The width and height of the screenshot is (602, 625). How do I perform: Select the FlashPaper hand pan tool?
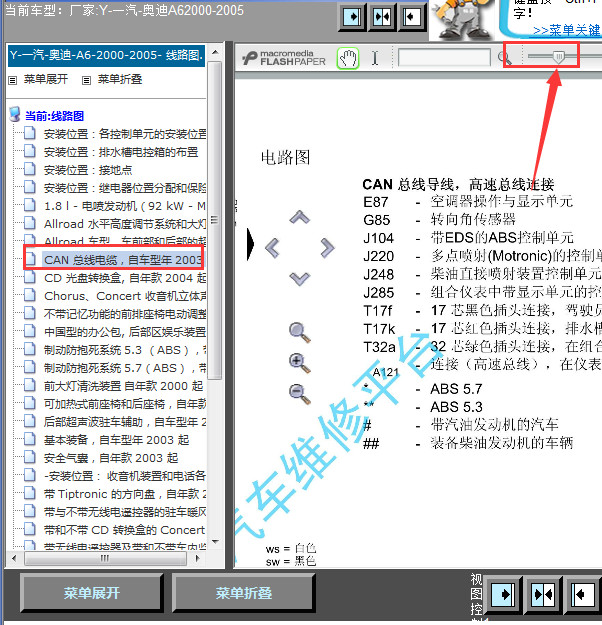click(x=348, y=58)
